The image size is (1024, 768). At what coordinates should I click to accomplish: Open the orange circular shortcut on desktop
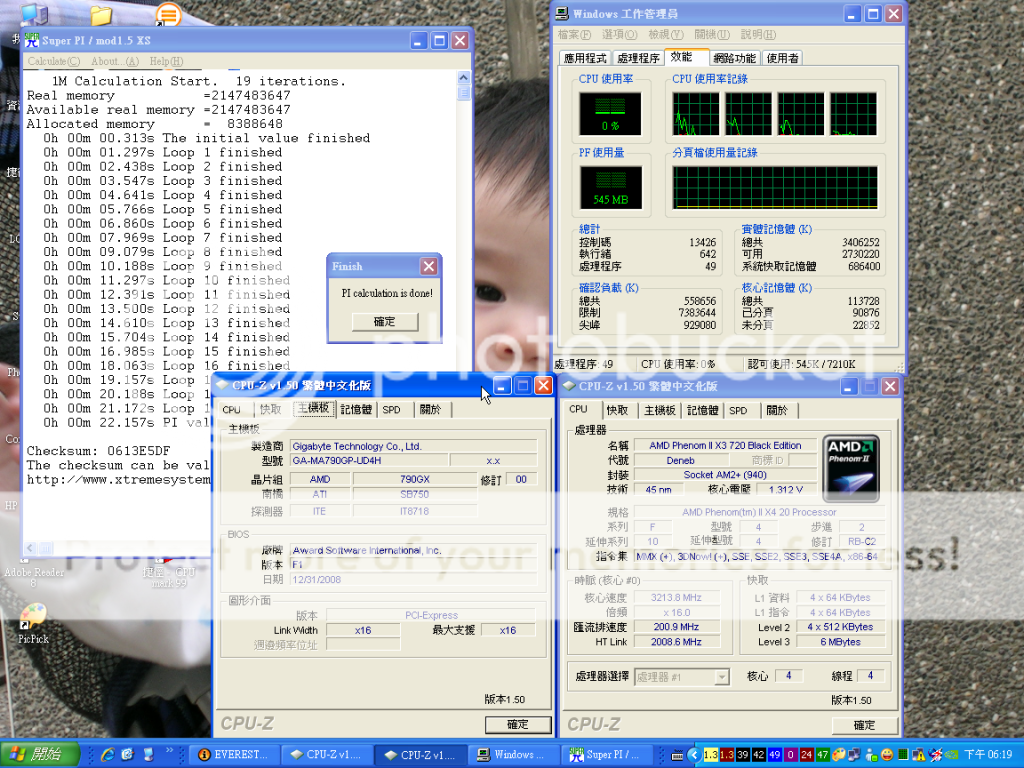pyautogui.click(x=168, y=14)
